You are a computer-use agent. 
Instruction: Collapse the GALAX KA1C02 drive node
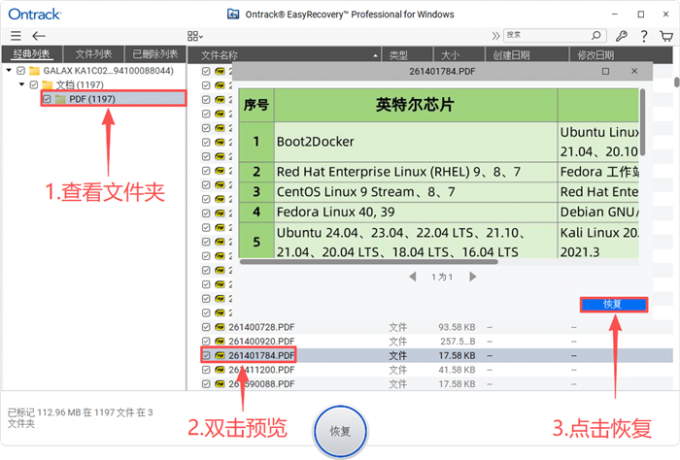pyautogui.click(x=9, y=70)
